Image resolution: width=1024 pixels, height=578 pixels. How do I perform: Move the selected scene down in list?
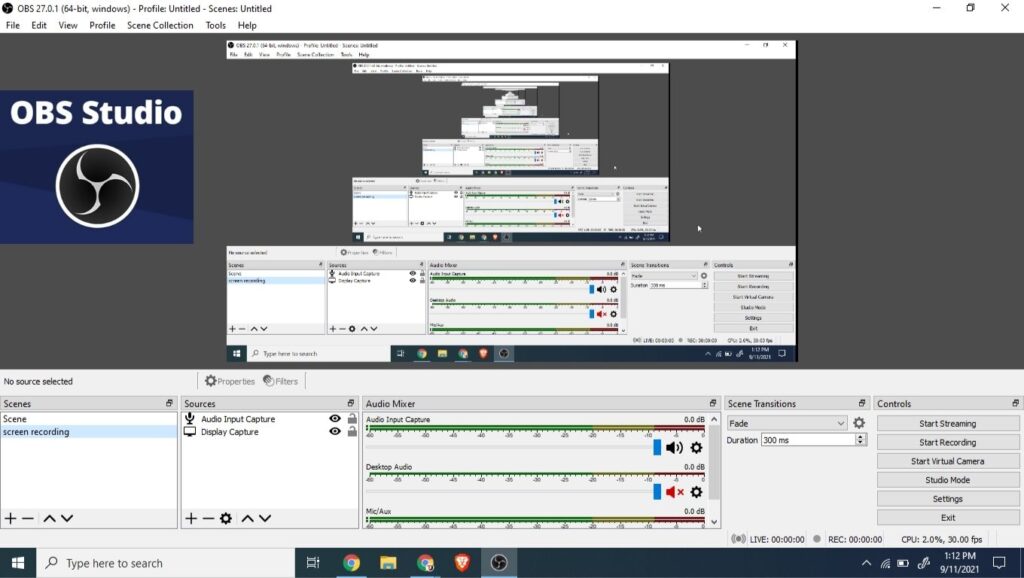tap(67, 518)
